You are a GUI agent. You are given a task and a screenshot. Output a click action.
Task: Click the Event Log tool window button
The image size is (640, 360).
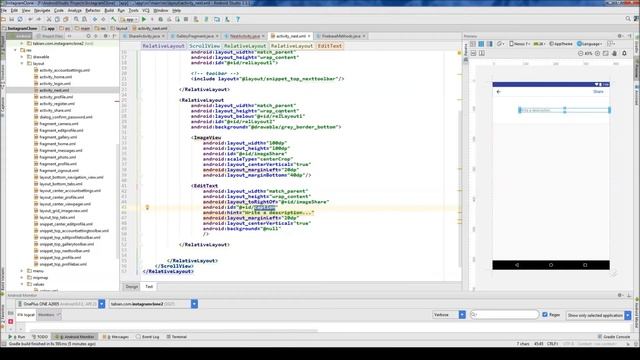click(x=148, y=337)
